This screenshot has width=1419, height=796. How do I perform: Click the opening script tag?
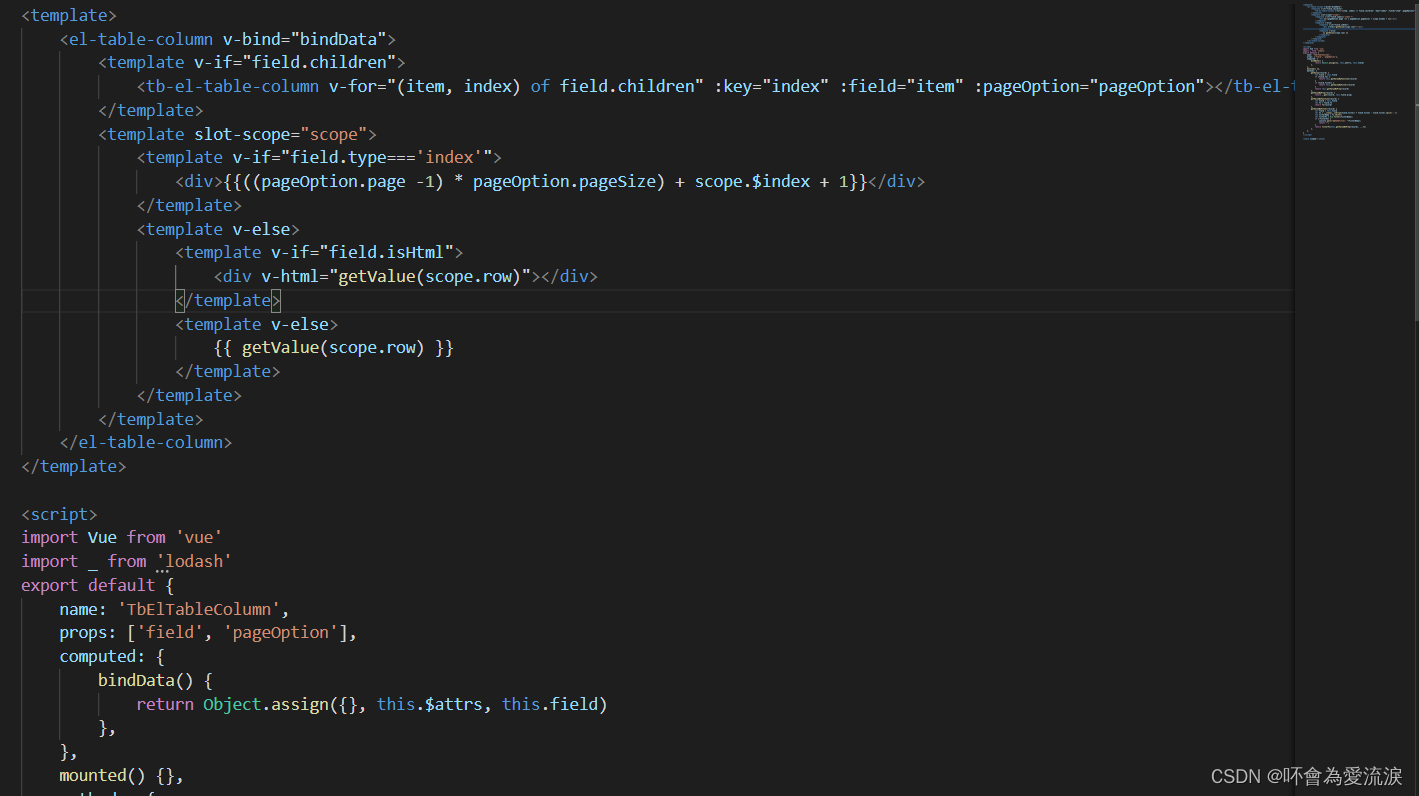pyautogui.click(x=59, y=514)
